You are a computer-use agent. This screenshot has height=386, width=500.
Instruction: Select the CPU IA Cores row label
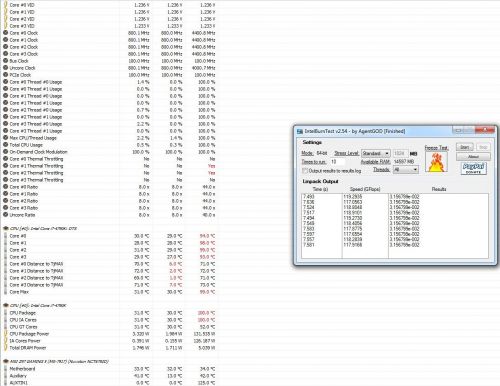[x=23, y=320]
